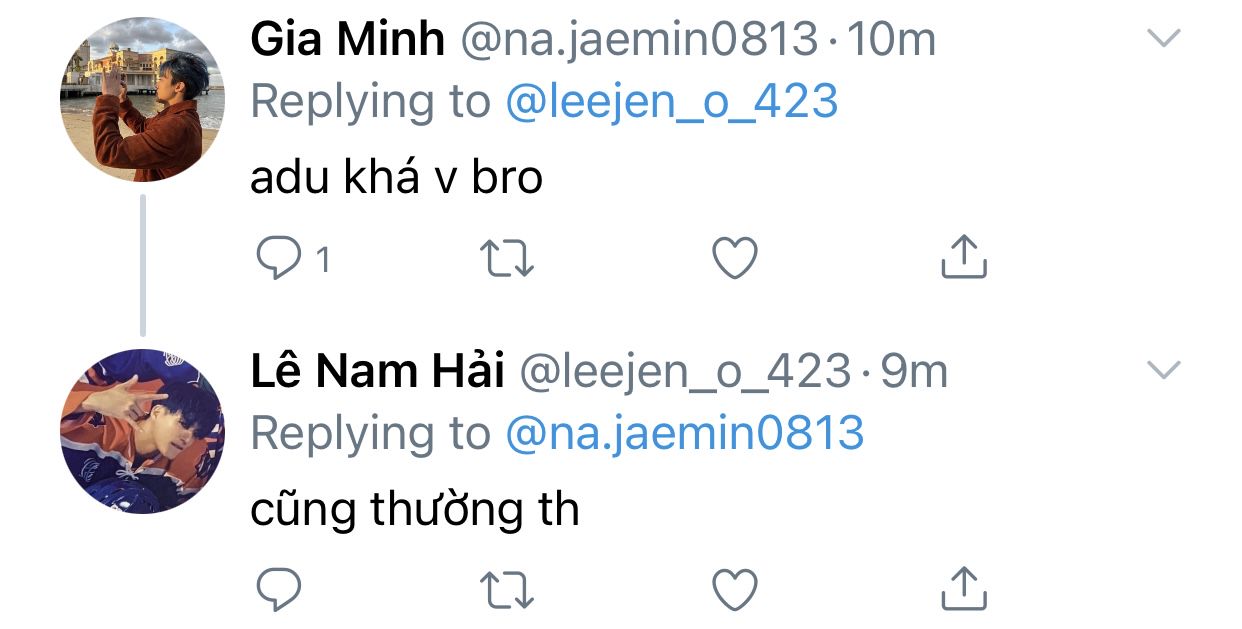The height and width of the screenshot is (629, 1242).
Task: Expand more options on Lê Nam Hải's tweet
Action: 1163,371
